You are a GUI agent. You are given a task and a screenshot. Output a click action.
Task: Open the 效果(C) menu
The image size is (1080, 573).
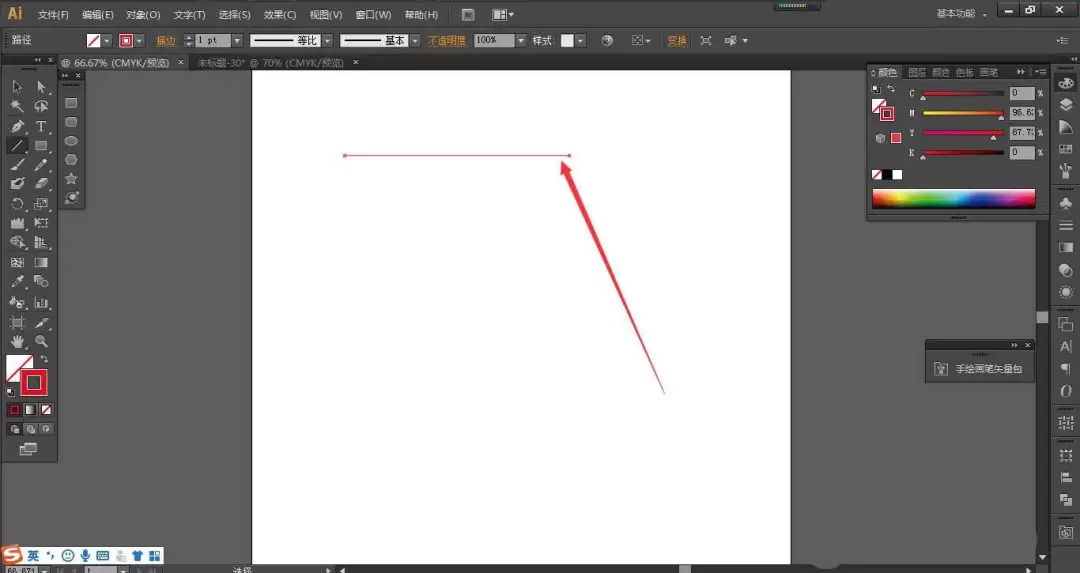click(x=280, y=14)
